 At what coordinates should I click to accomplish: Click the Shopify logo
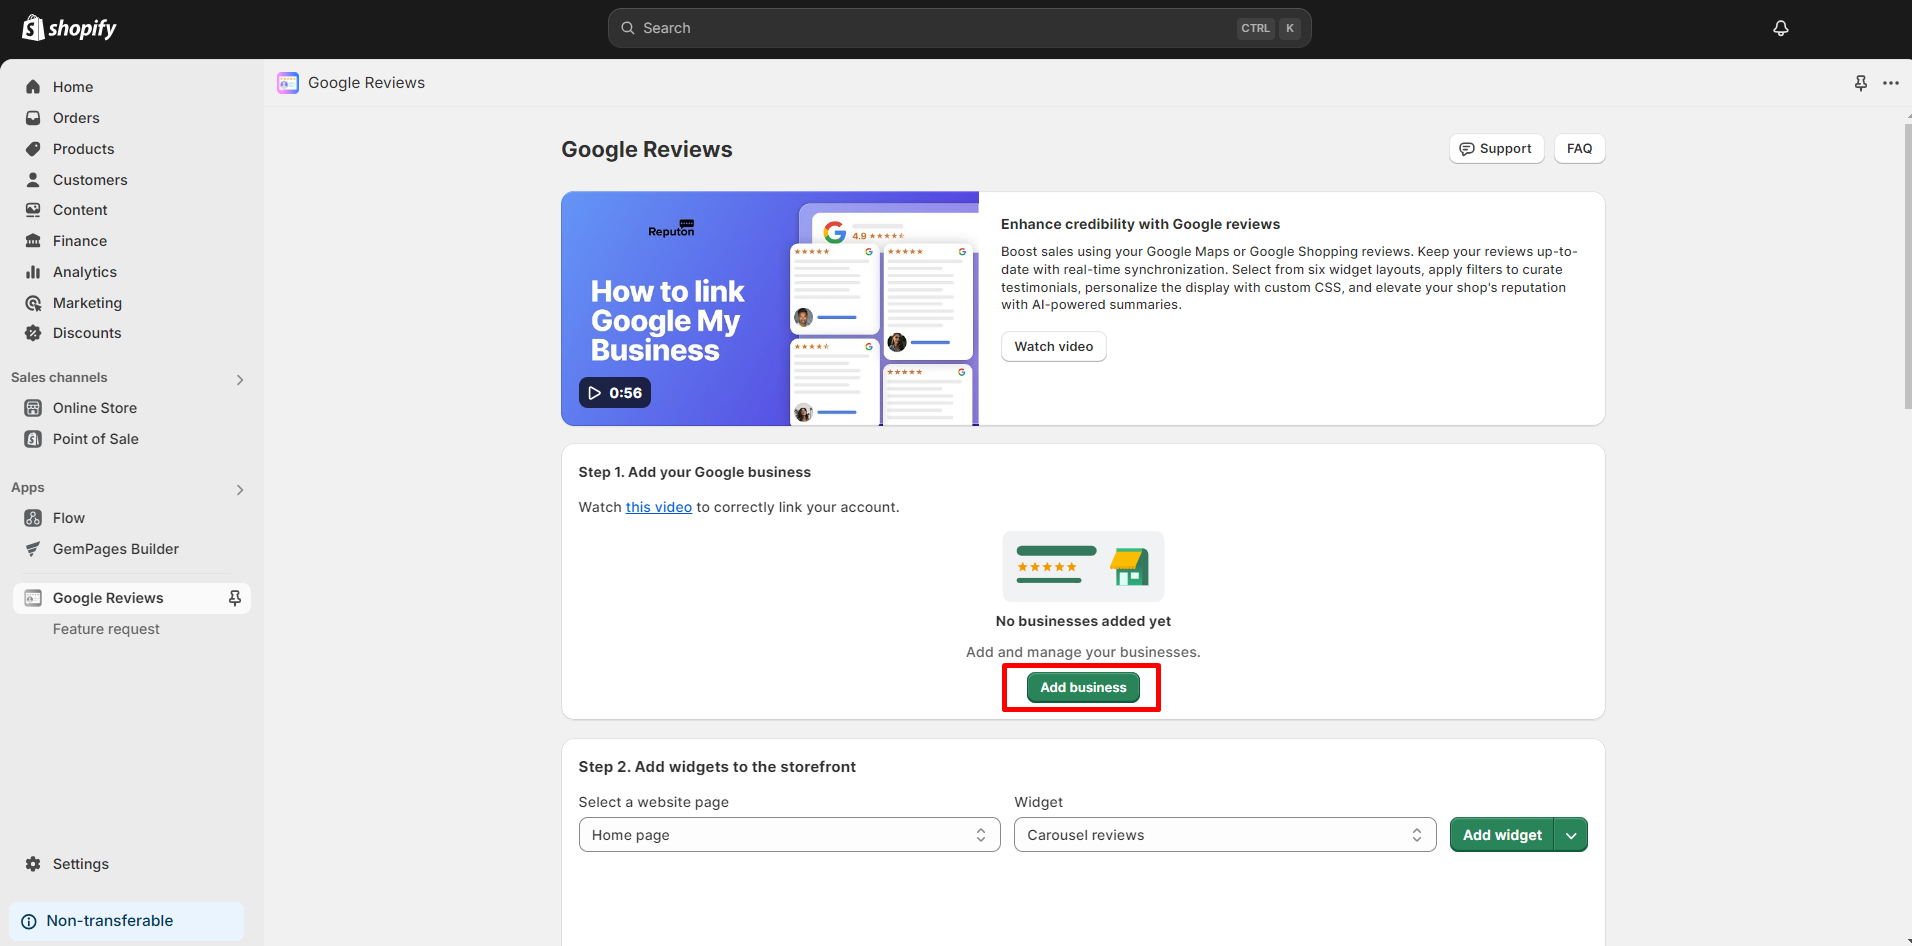click(68, 27)
